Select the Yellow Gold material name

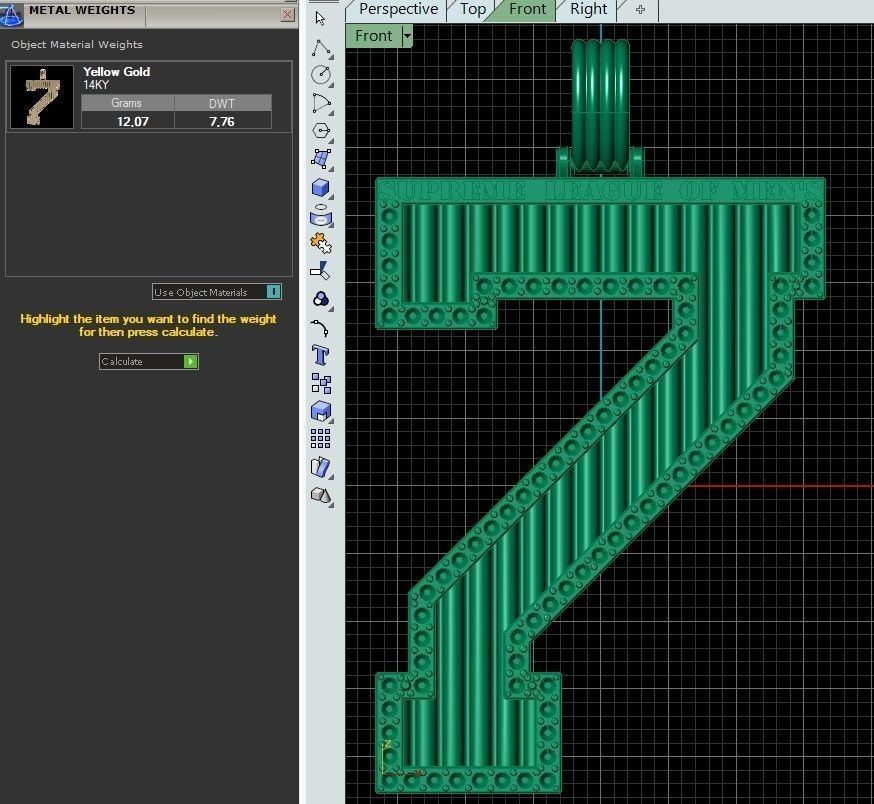116,71
